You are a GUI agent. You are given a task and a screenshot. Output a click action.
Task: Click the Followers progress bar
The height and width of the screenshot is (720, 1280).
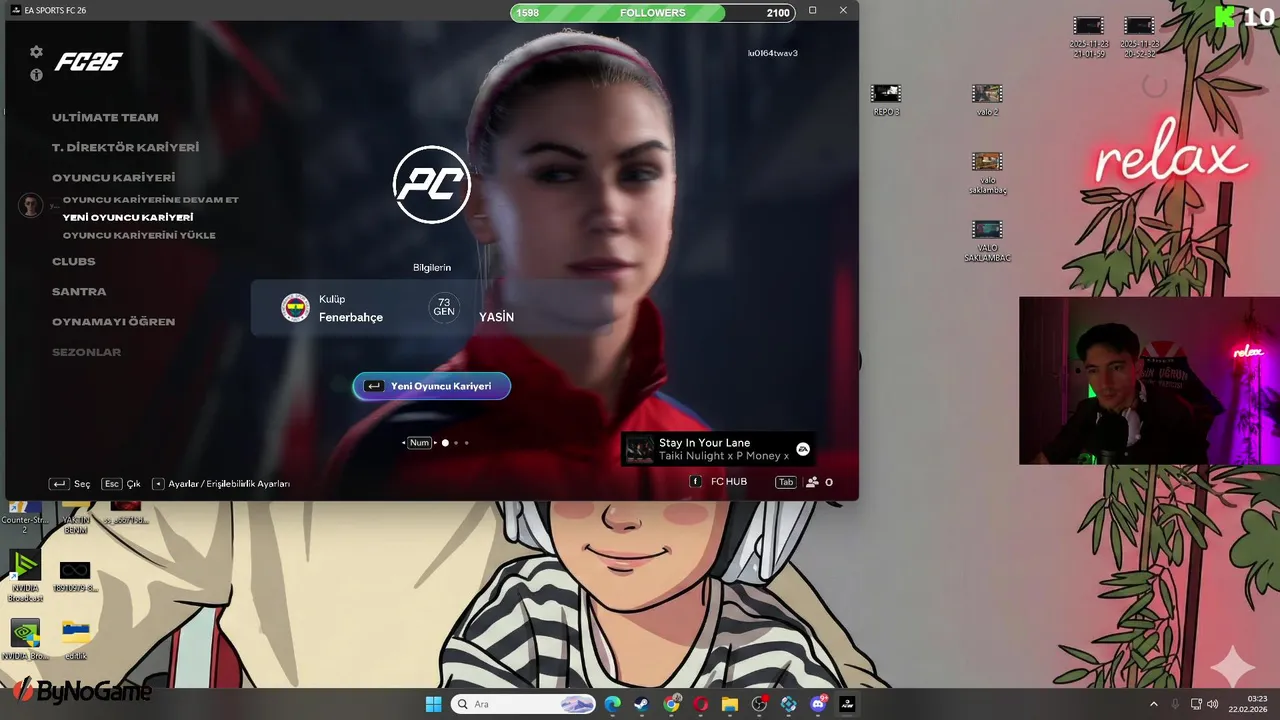653,13
